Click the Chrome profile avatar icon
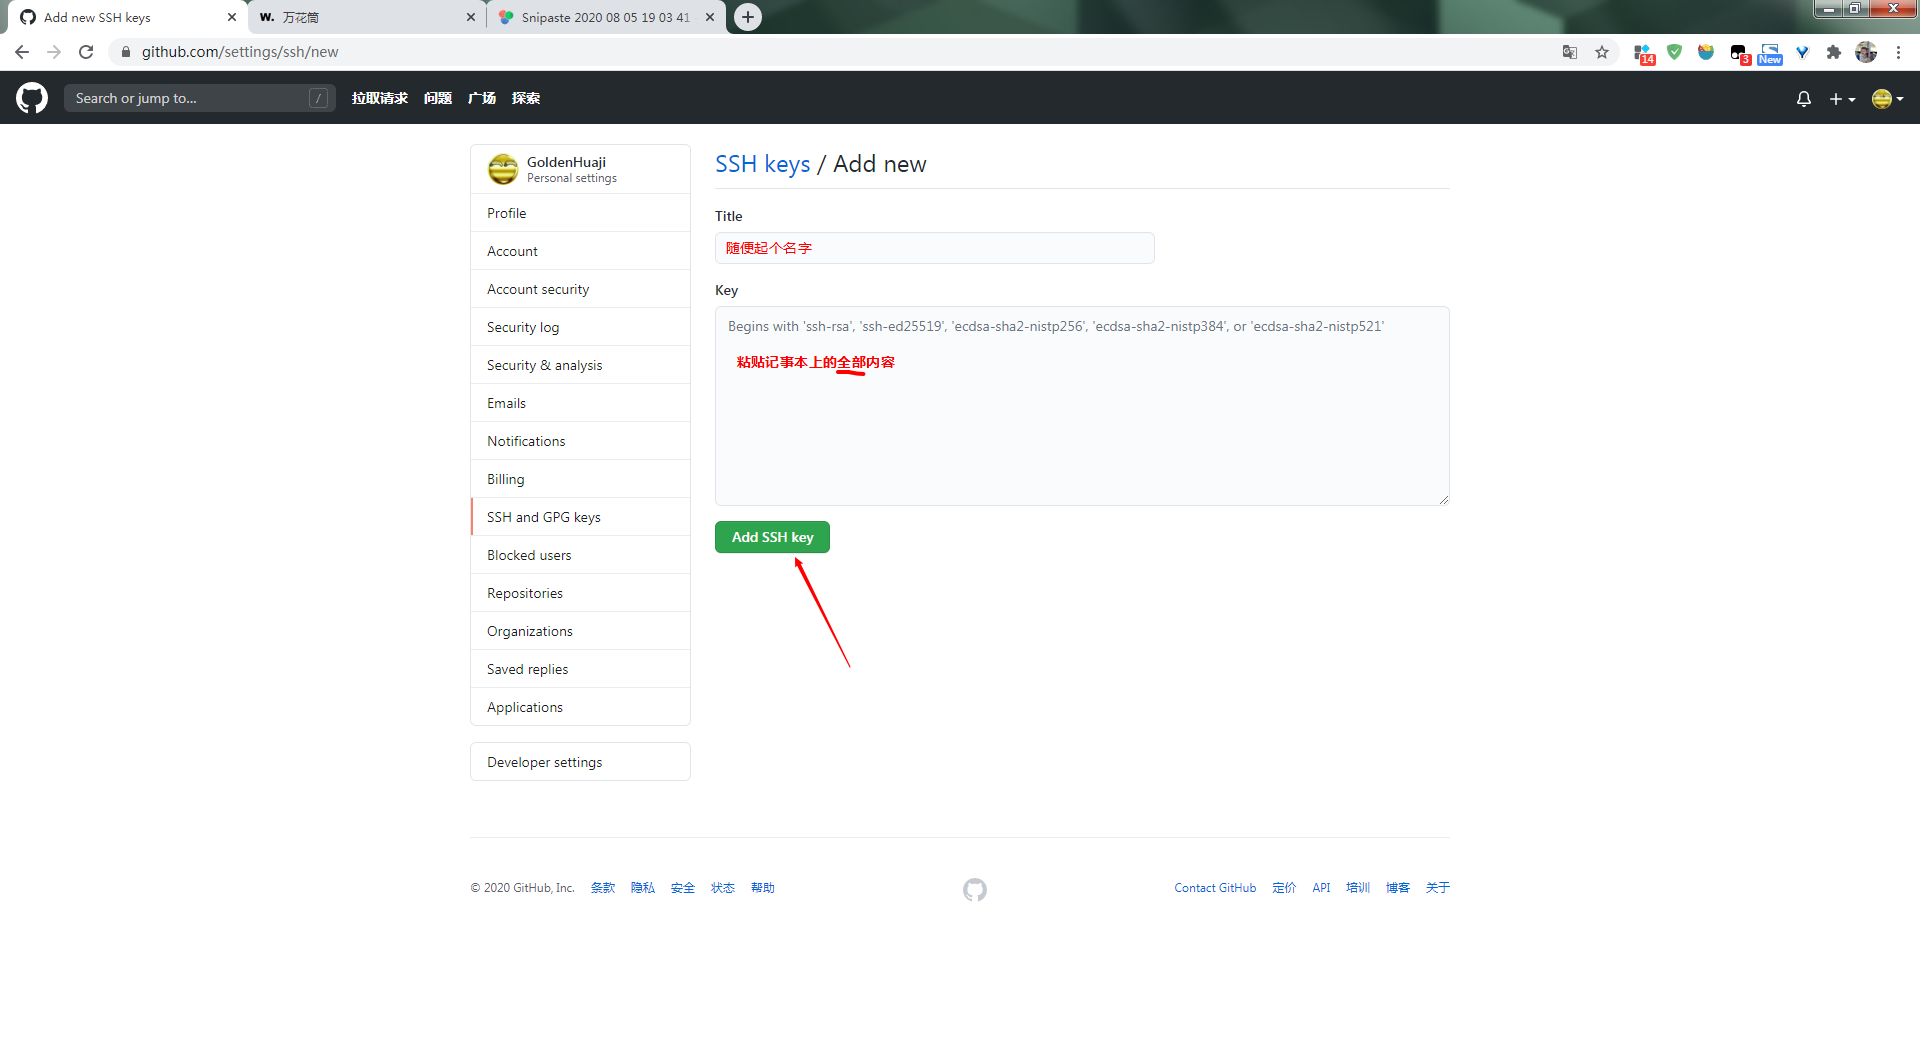The height and width of the screenshot is (1040, 1920). pos(1866,52)
